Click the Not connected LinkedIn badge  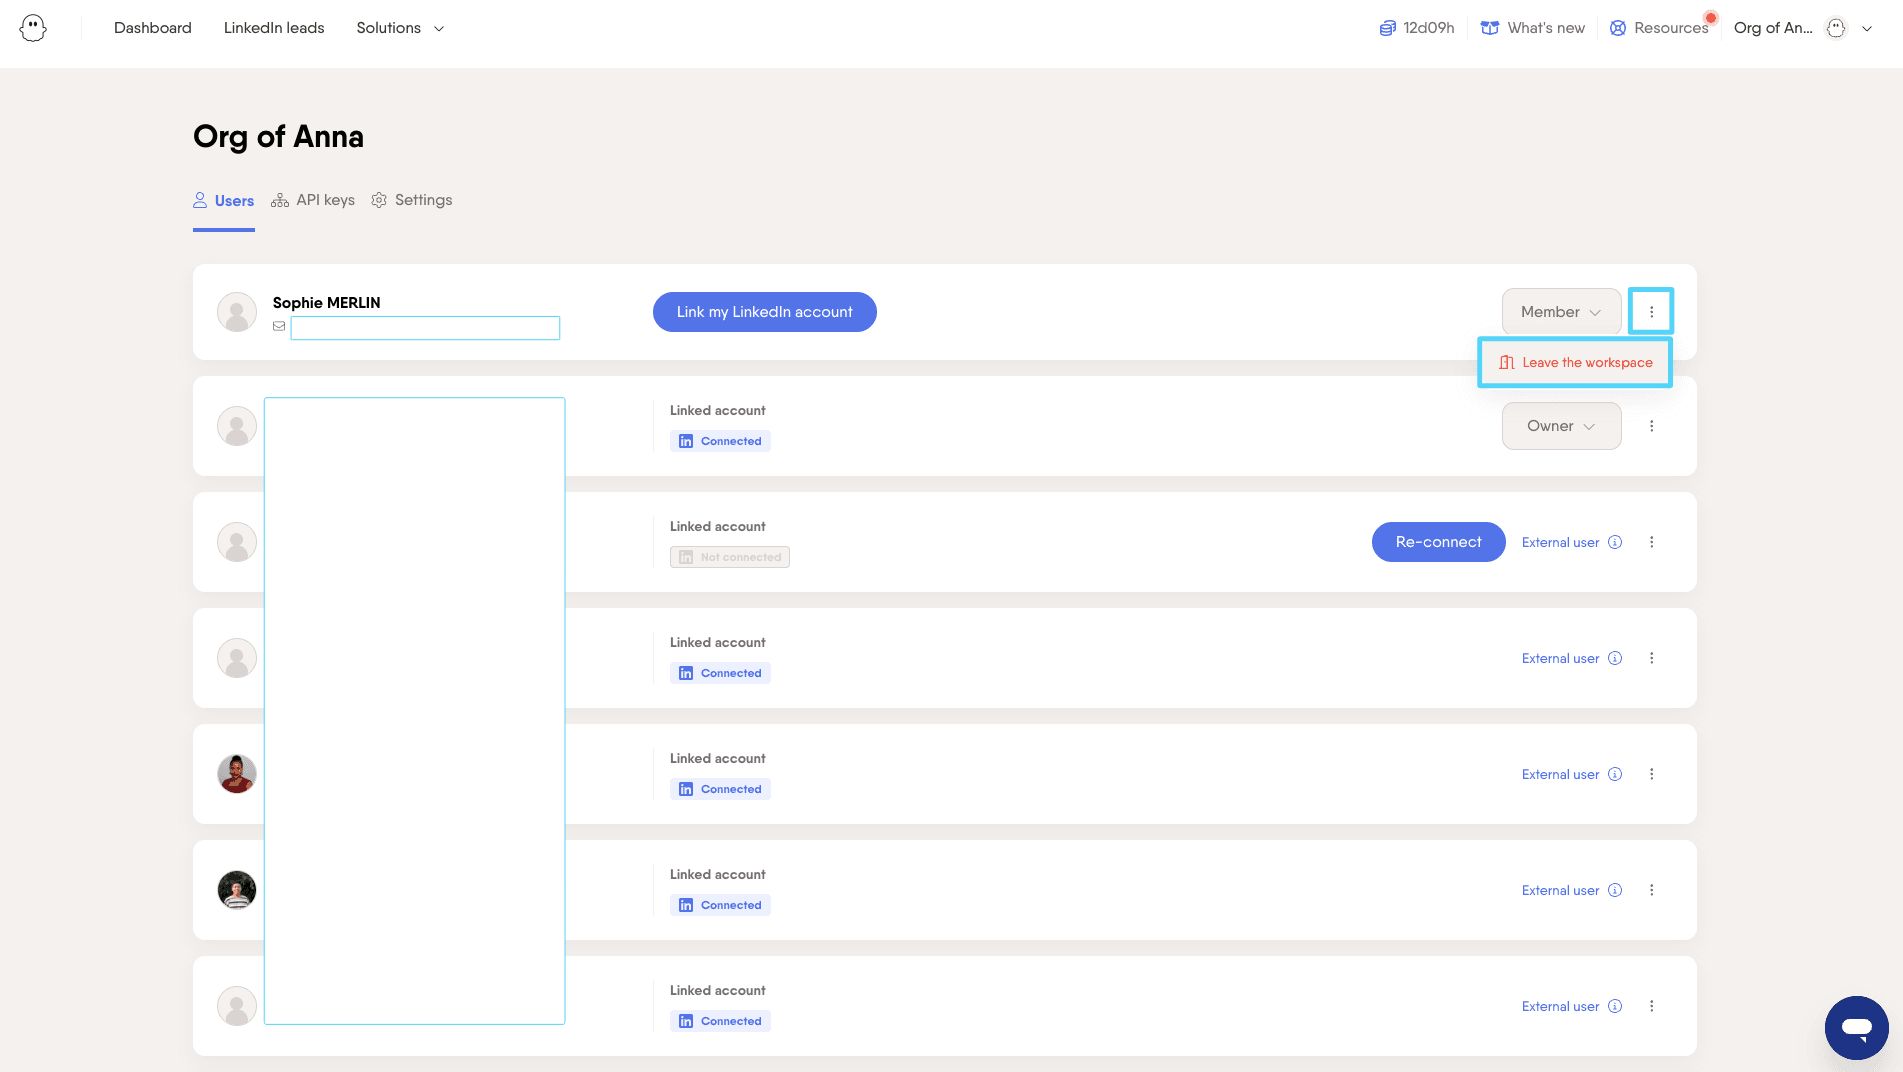[x=730, y=557]
